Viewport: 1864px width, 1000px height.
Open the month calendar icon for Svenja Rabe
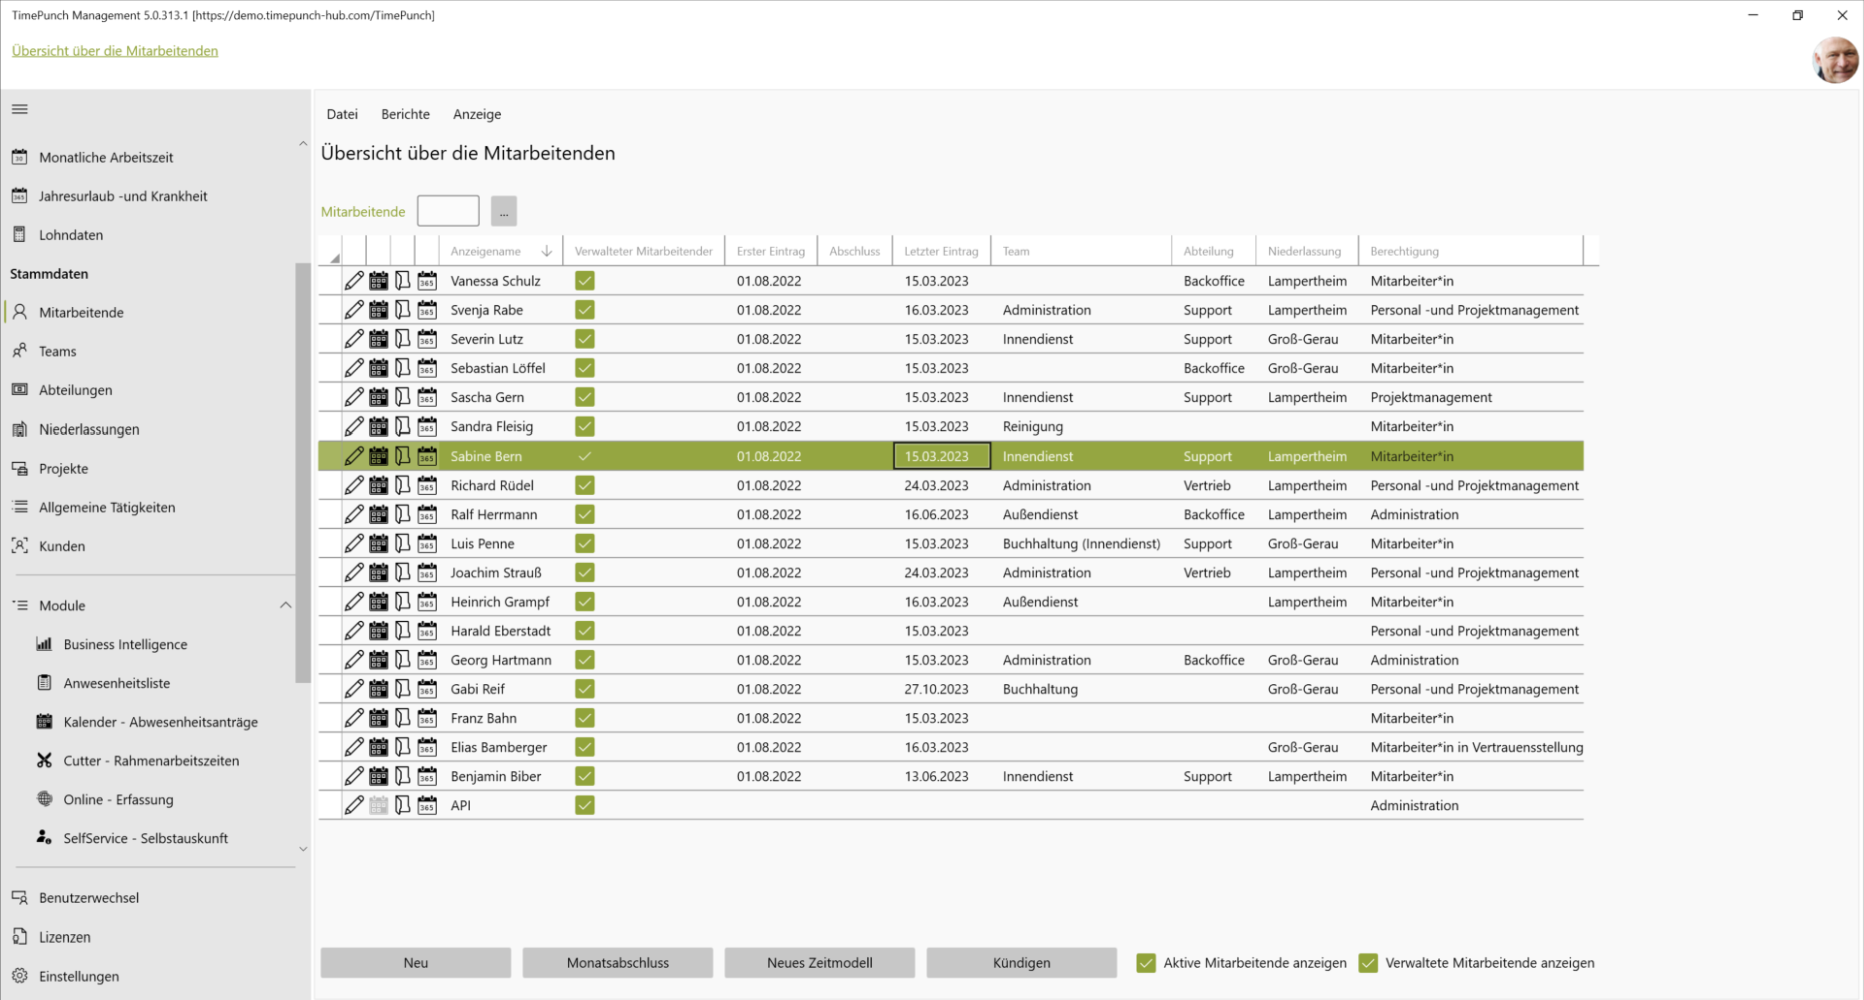click(x=379, y=310)
